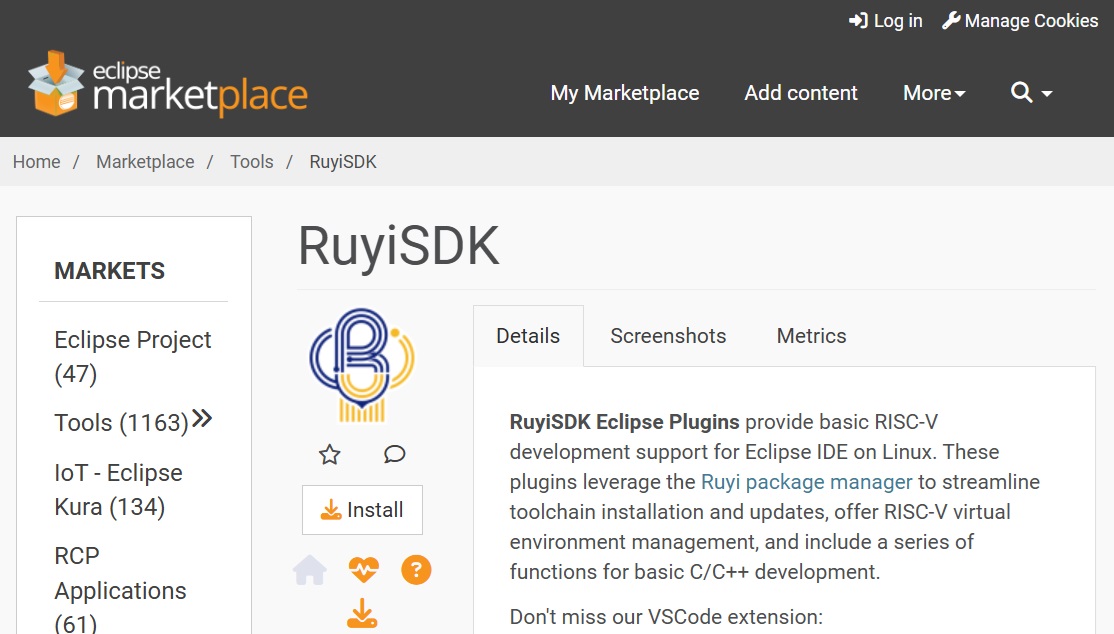Open My Marketplace from the top menu

624,92
